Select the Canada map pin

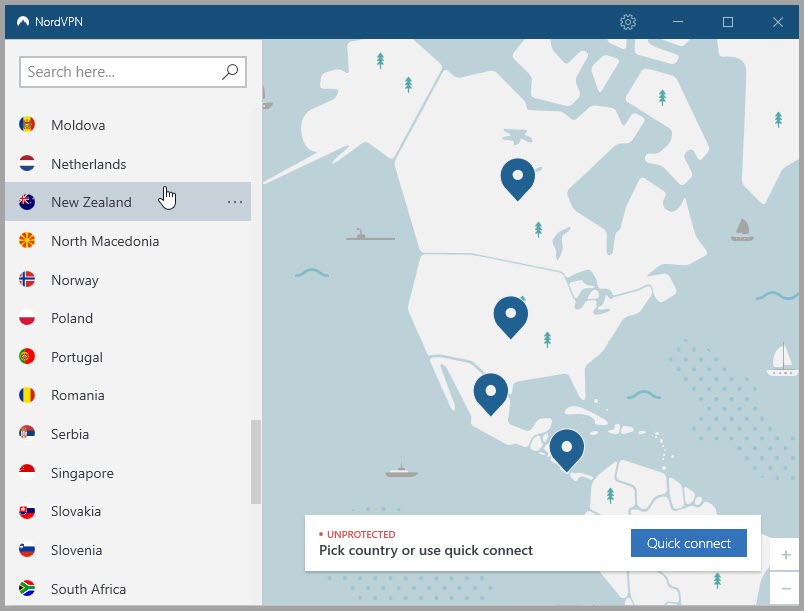(518, 179)
